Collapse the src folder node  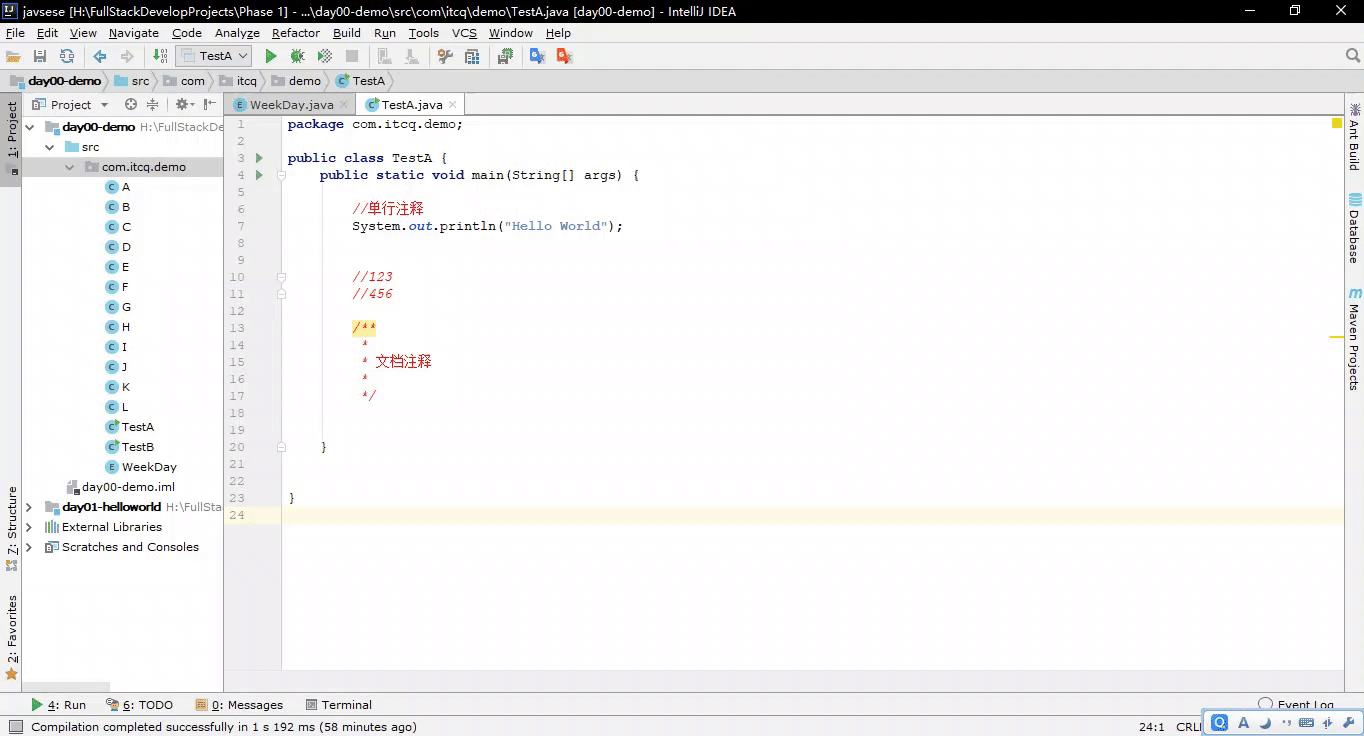tap(49, 147)
